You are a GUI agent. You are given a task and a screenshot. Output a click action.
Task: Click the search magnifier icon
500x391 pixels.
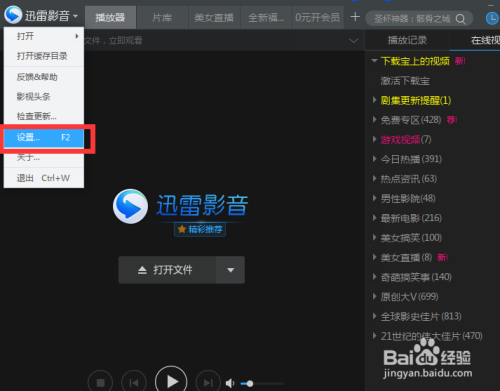(x=460, y=19)
